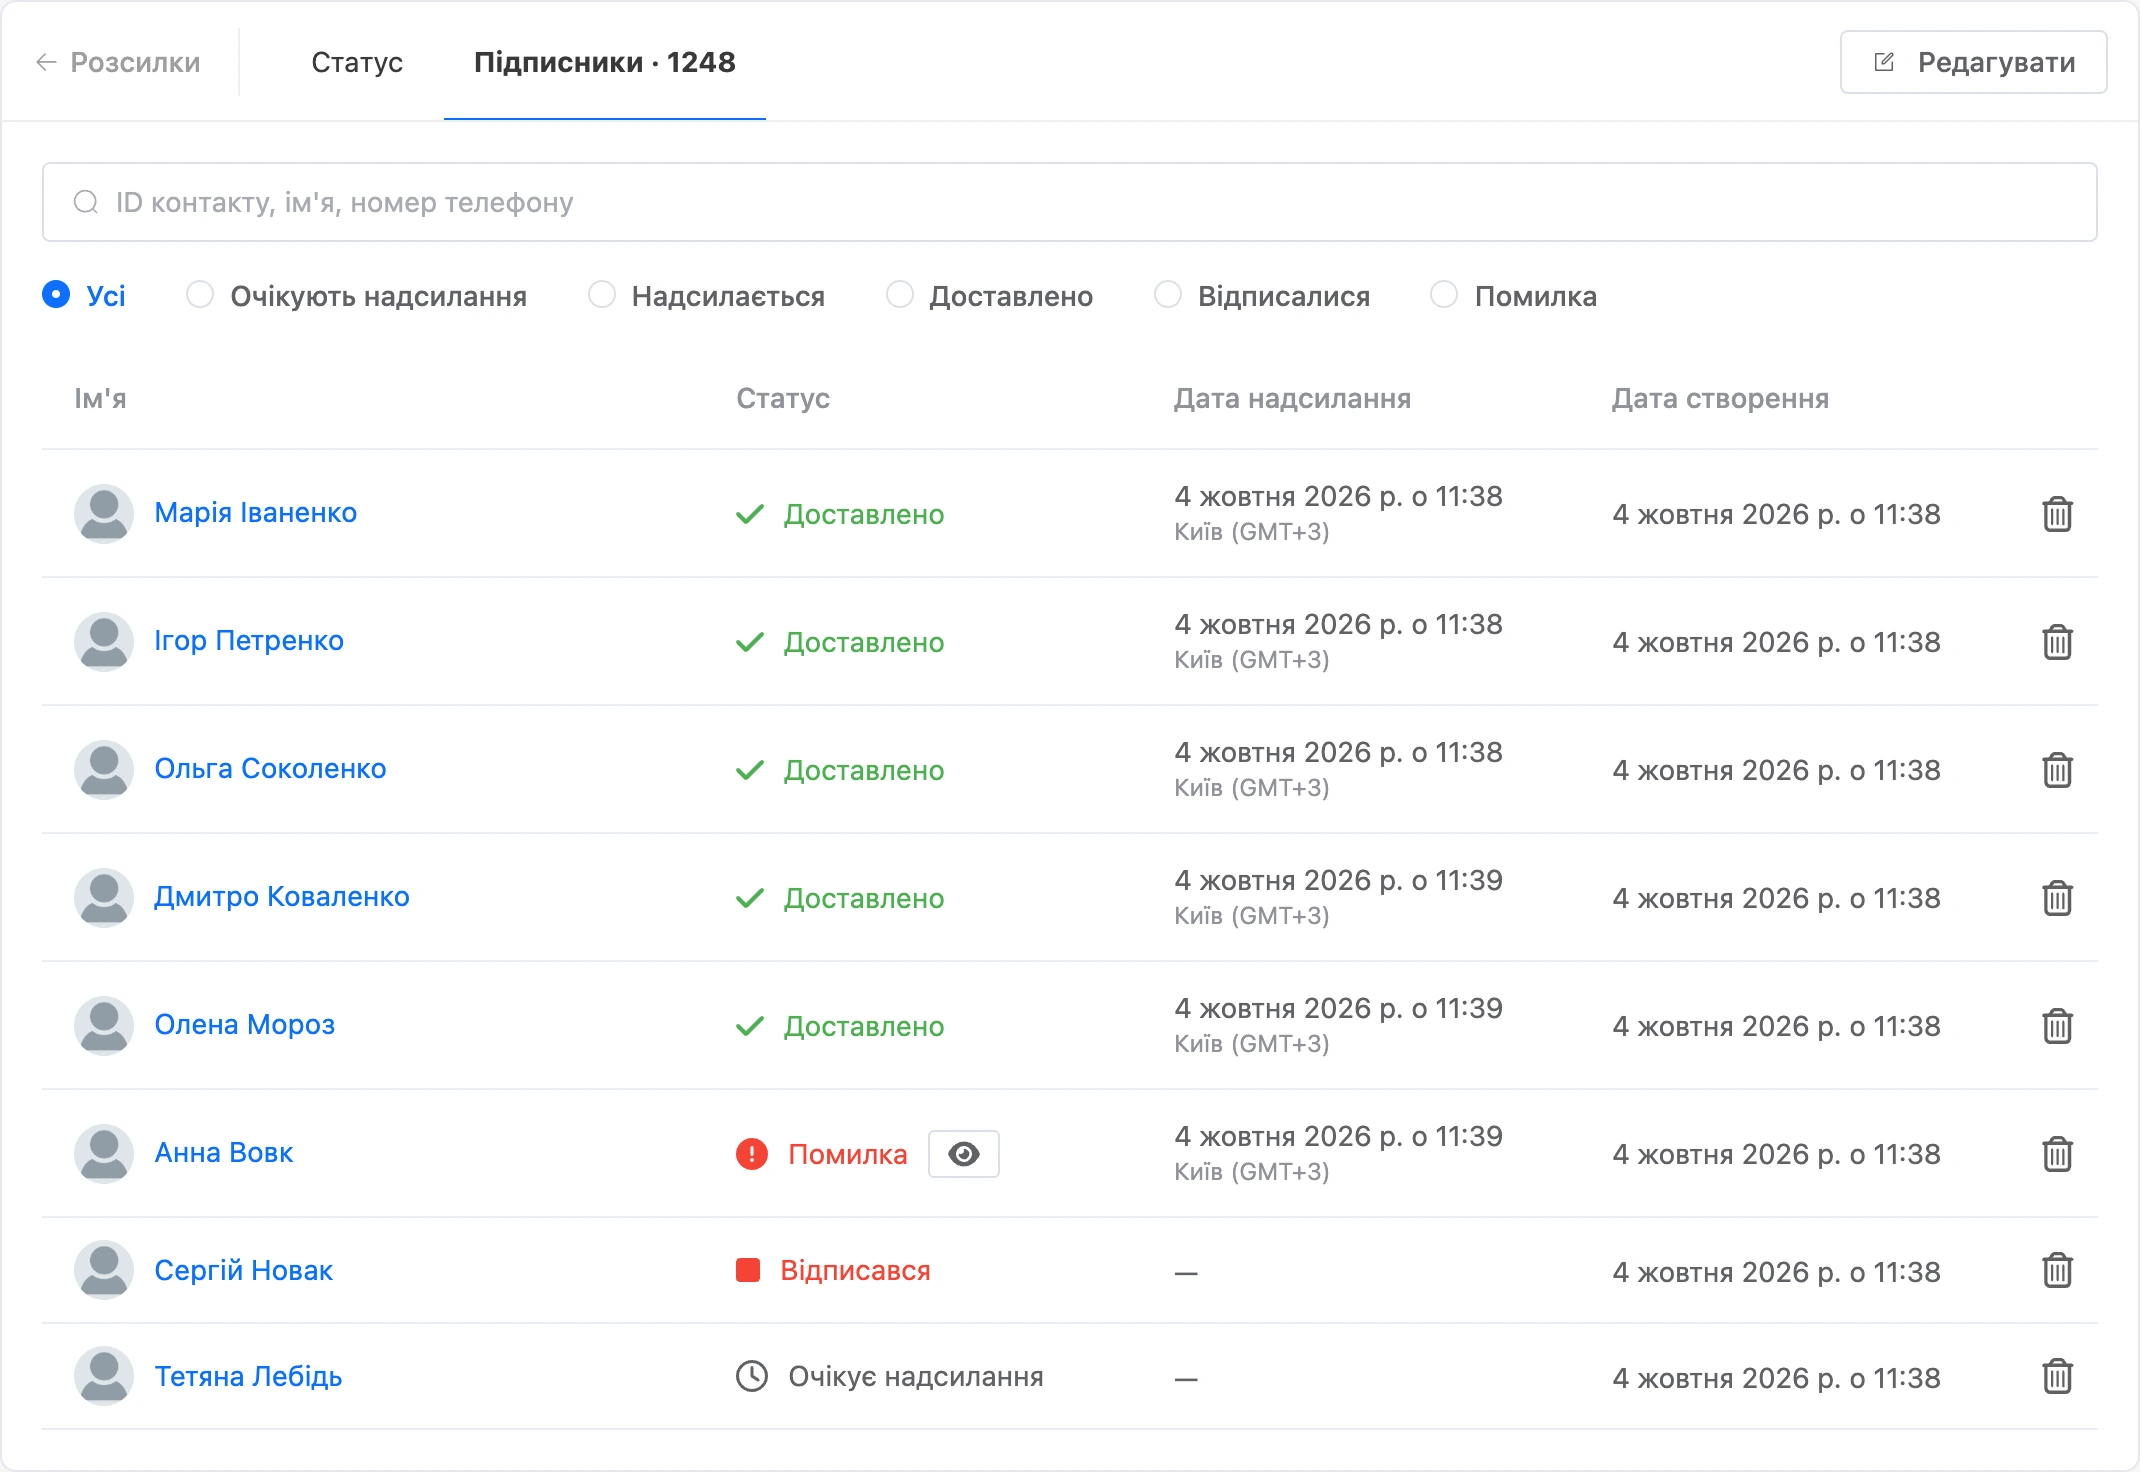Open Сергій Новак profile link
The image size is (2140, 1472).
tap(243, 1271)
